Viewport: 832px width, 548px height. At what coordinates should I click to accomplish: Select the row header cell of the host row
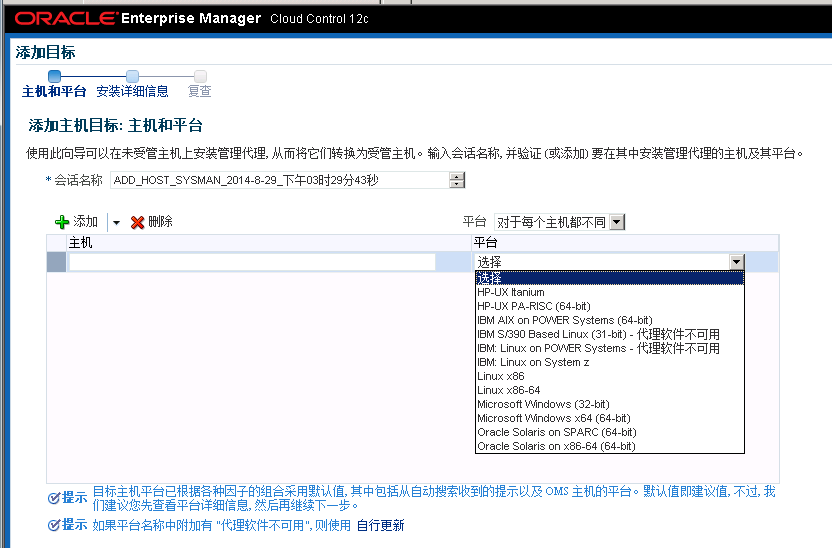[x=56, y=262]
